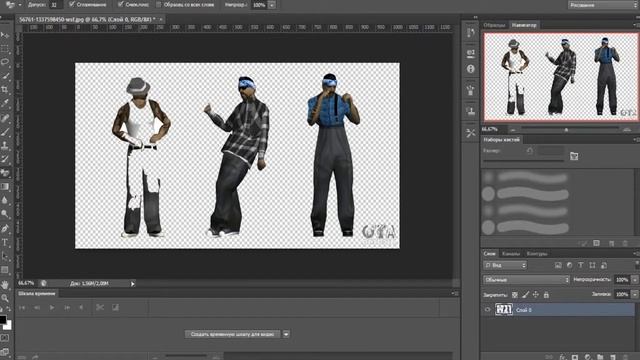Open layer Заливка dropdown arrow

[635, 294]
